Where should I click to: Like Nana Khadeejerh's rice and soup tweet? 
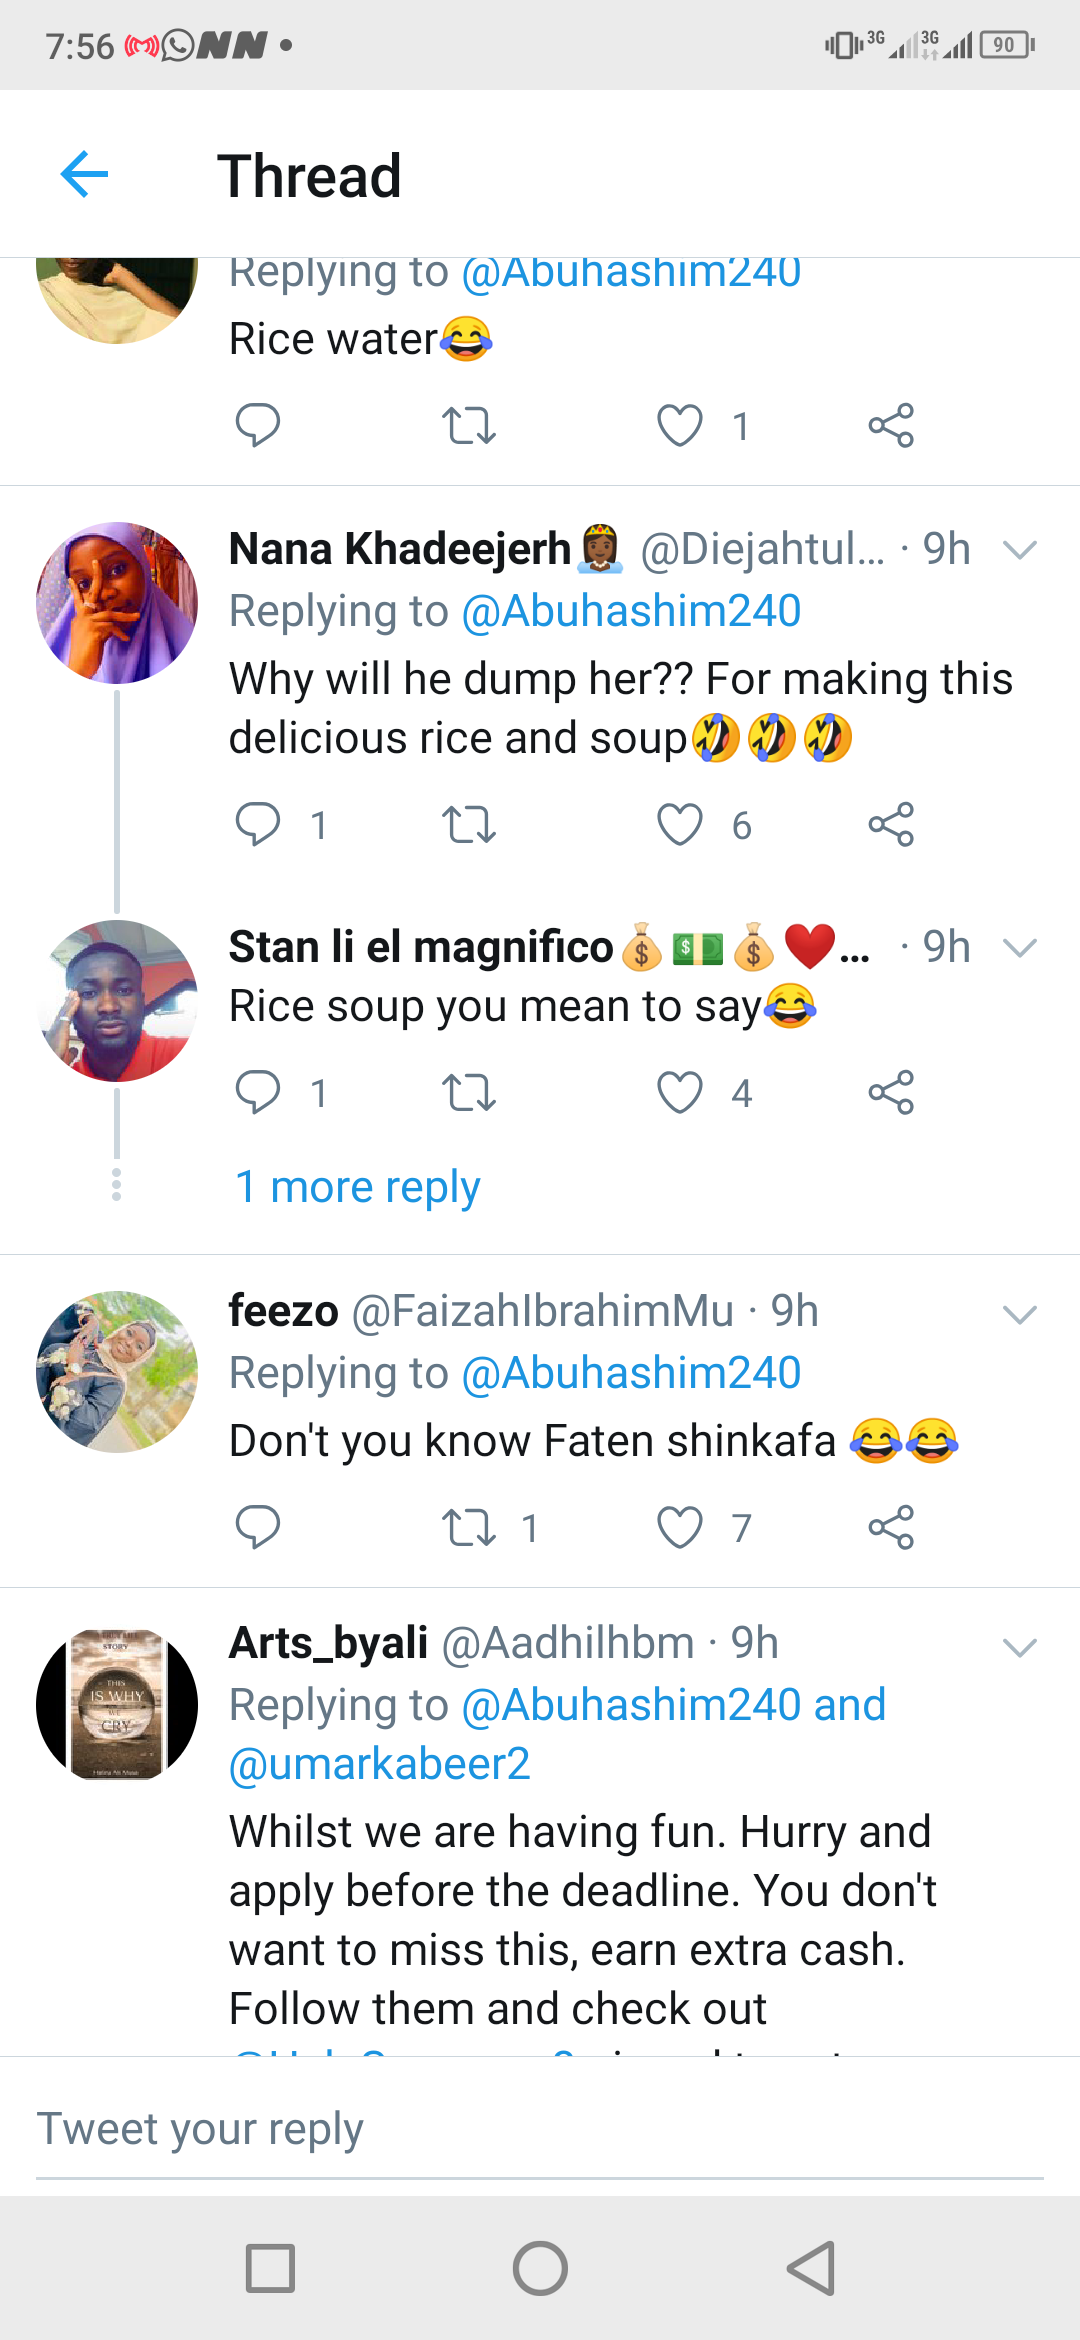(x=680, y=825)
